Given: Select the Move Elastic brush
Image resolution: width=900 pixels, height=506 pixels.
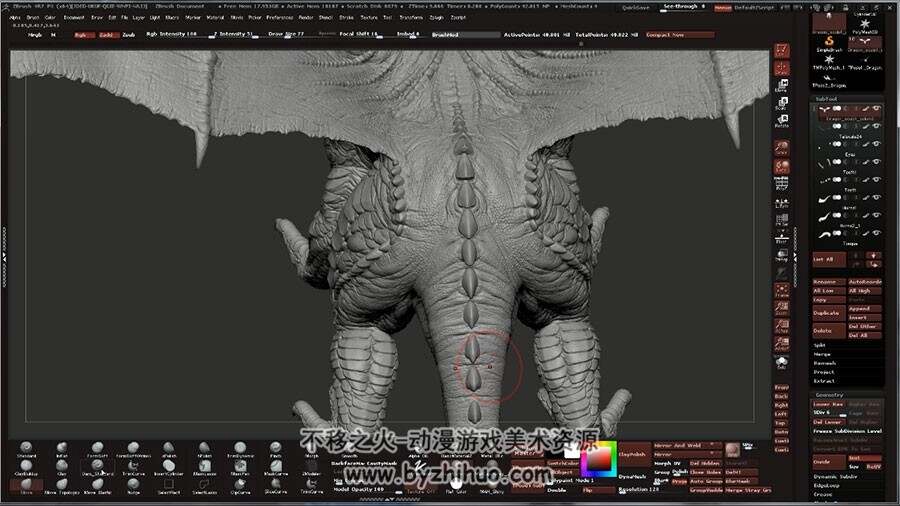Looking at the screenshot, I should (x=98, y=486).
